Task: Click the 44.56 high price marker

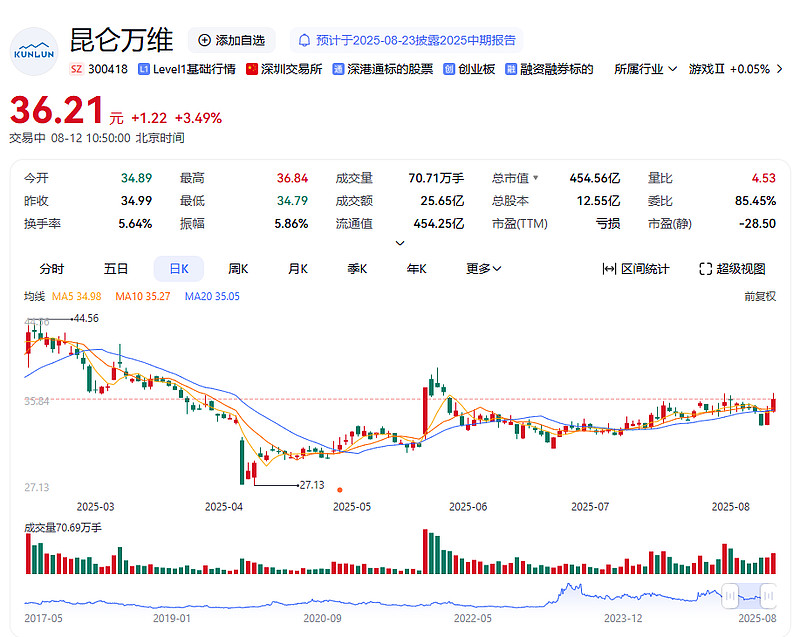Action: pos(86,318)
